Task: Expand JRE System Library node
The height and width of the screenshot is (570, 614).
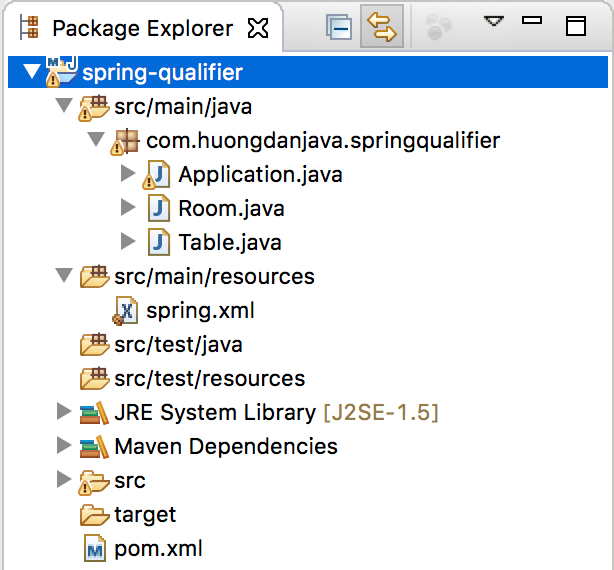Action: click(64, 411)
